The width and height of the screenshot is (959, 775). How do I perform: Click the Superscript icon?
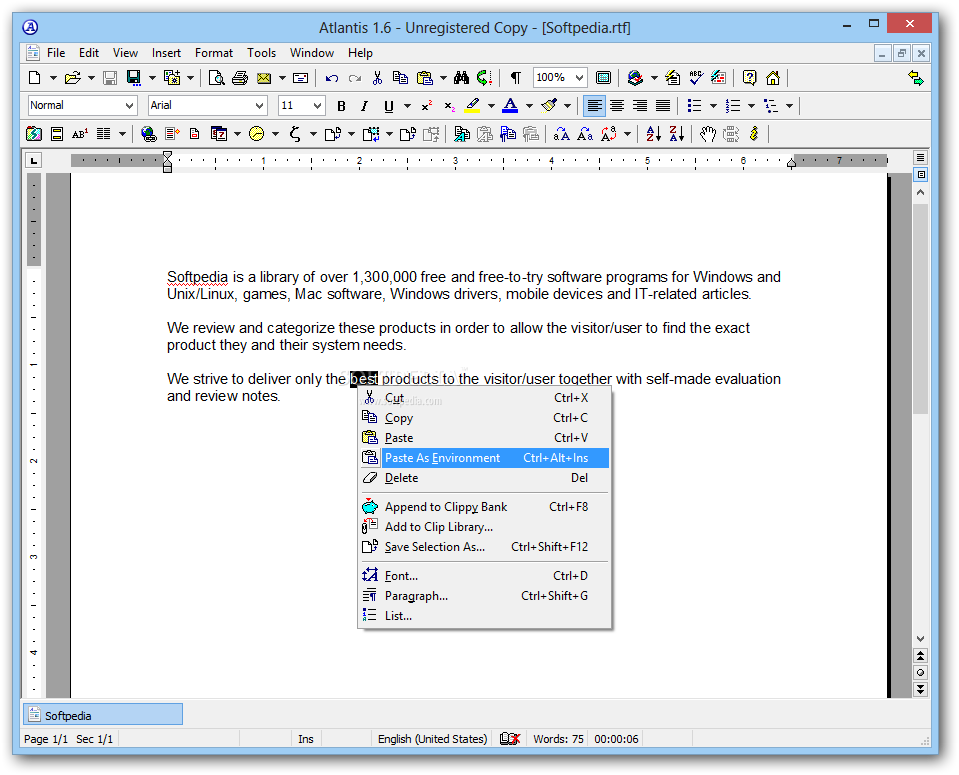click(427, 106)
